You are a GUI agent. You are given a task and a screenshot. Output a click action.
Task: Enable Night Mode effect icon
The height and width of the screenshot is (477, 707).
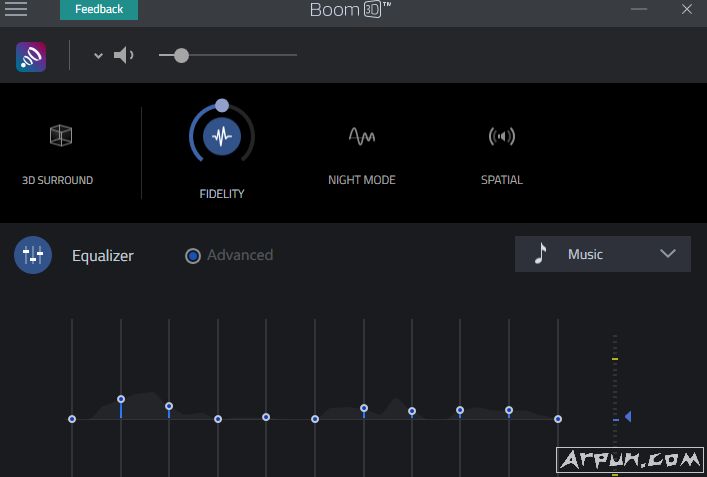coord(361,136)
